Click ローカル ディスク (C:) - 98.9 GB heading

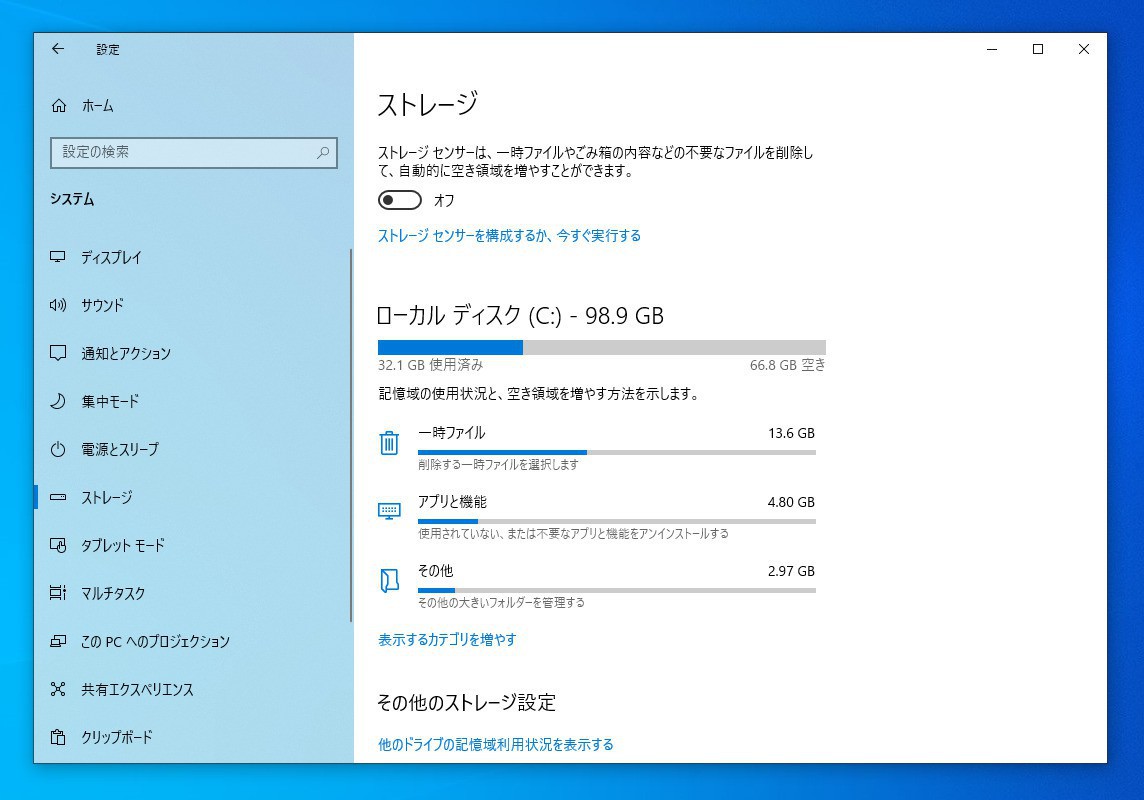pyautogui.click(x=520, y=315)
